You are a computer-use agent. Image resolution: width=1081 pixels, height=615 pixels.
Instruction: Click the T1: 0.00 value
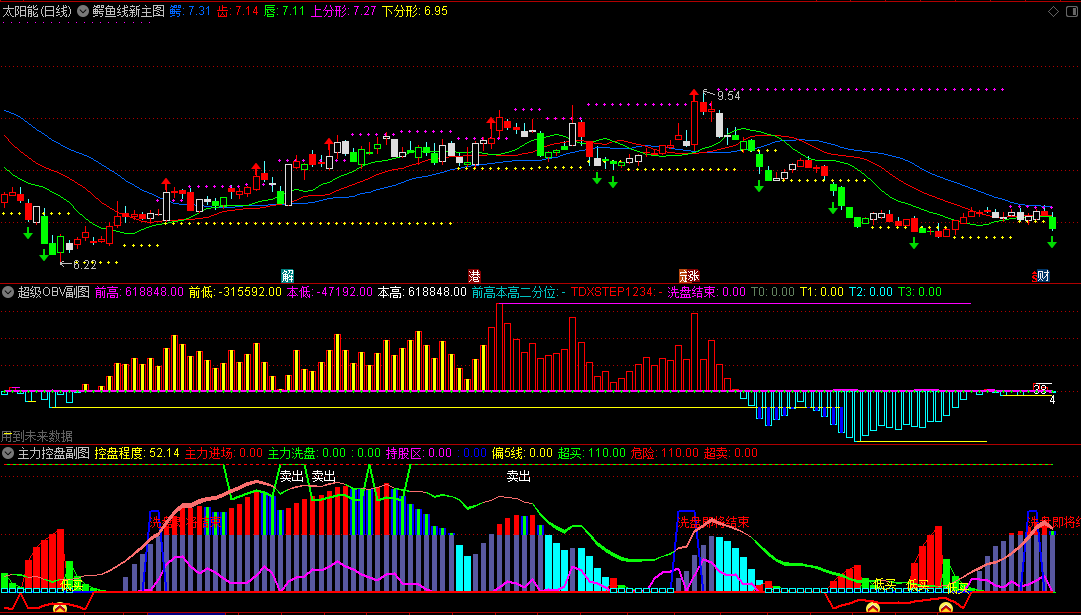[x=822, y=292]
